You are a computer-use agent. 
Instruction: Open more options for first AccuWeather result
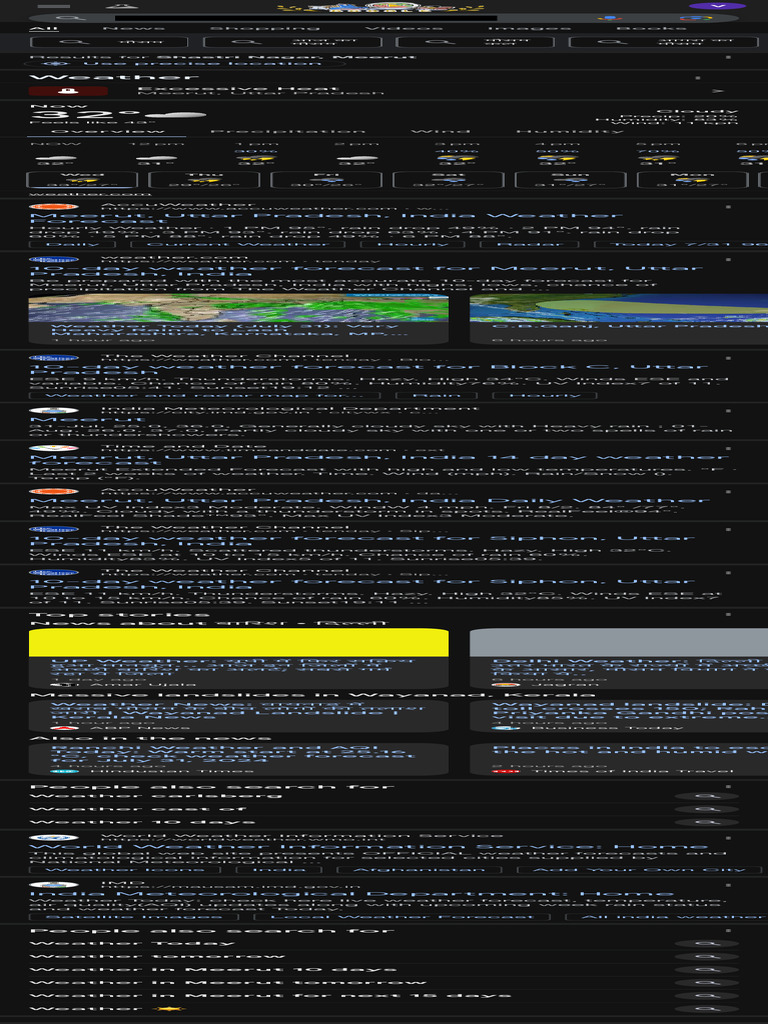click(728, 207)
